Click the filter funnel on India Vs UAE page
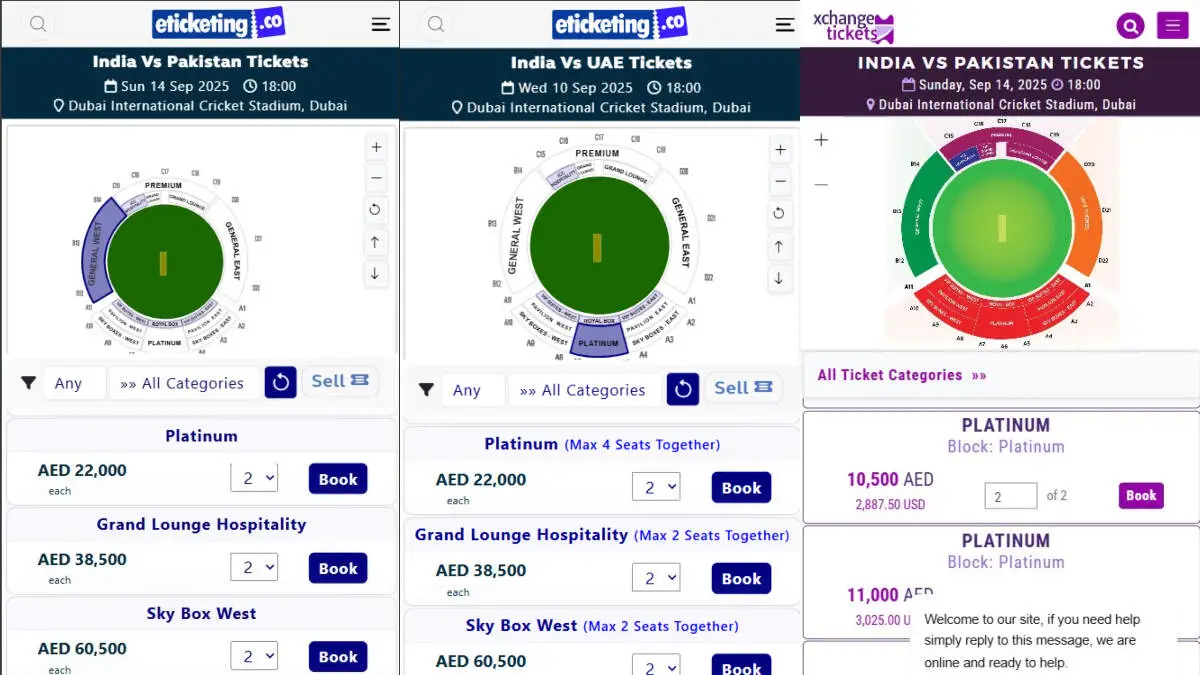1200x675 pixels. click(x=427, y=389)
